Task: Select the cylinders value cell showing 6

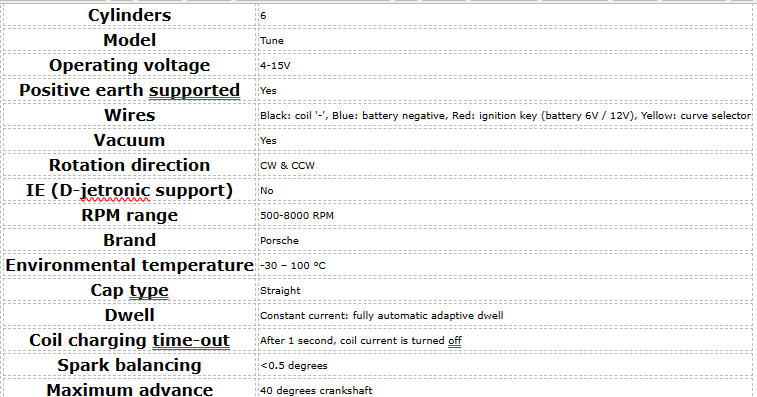Action: tap(505, 15)
